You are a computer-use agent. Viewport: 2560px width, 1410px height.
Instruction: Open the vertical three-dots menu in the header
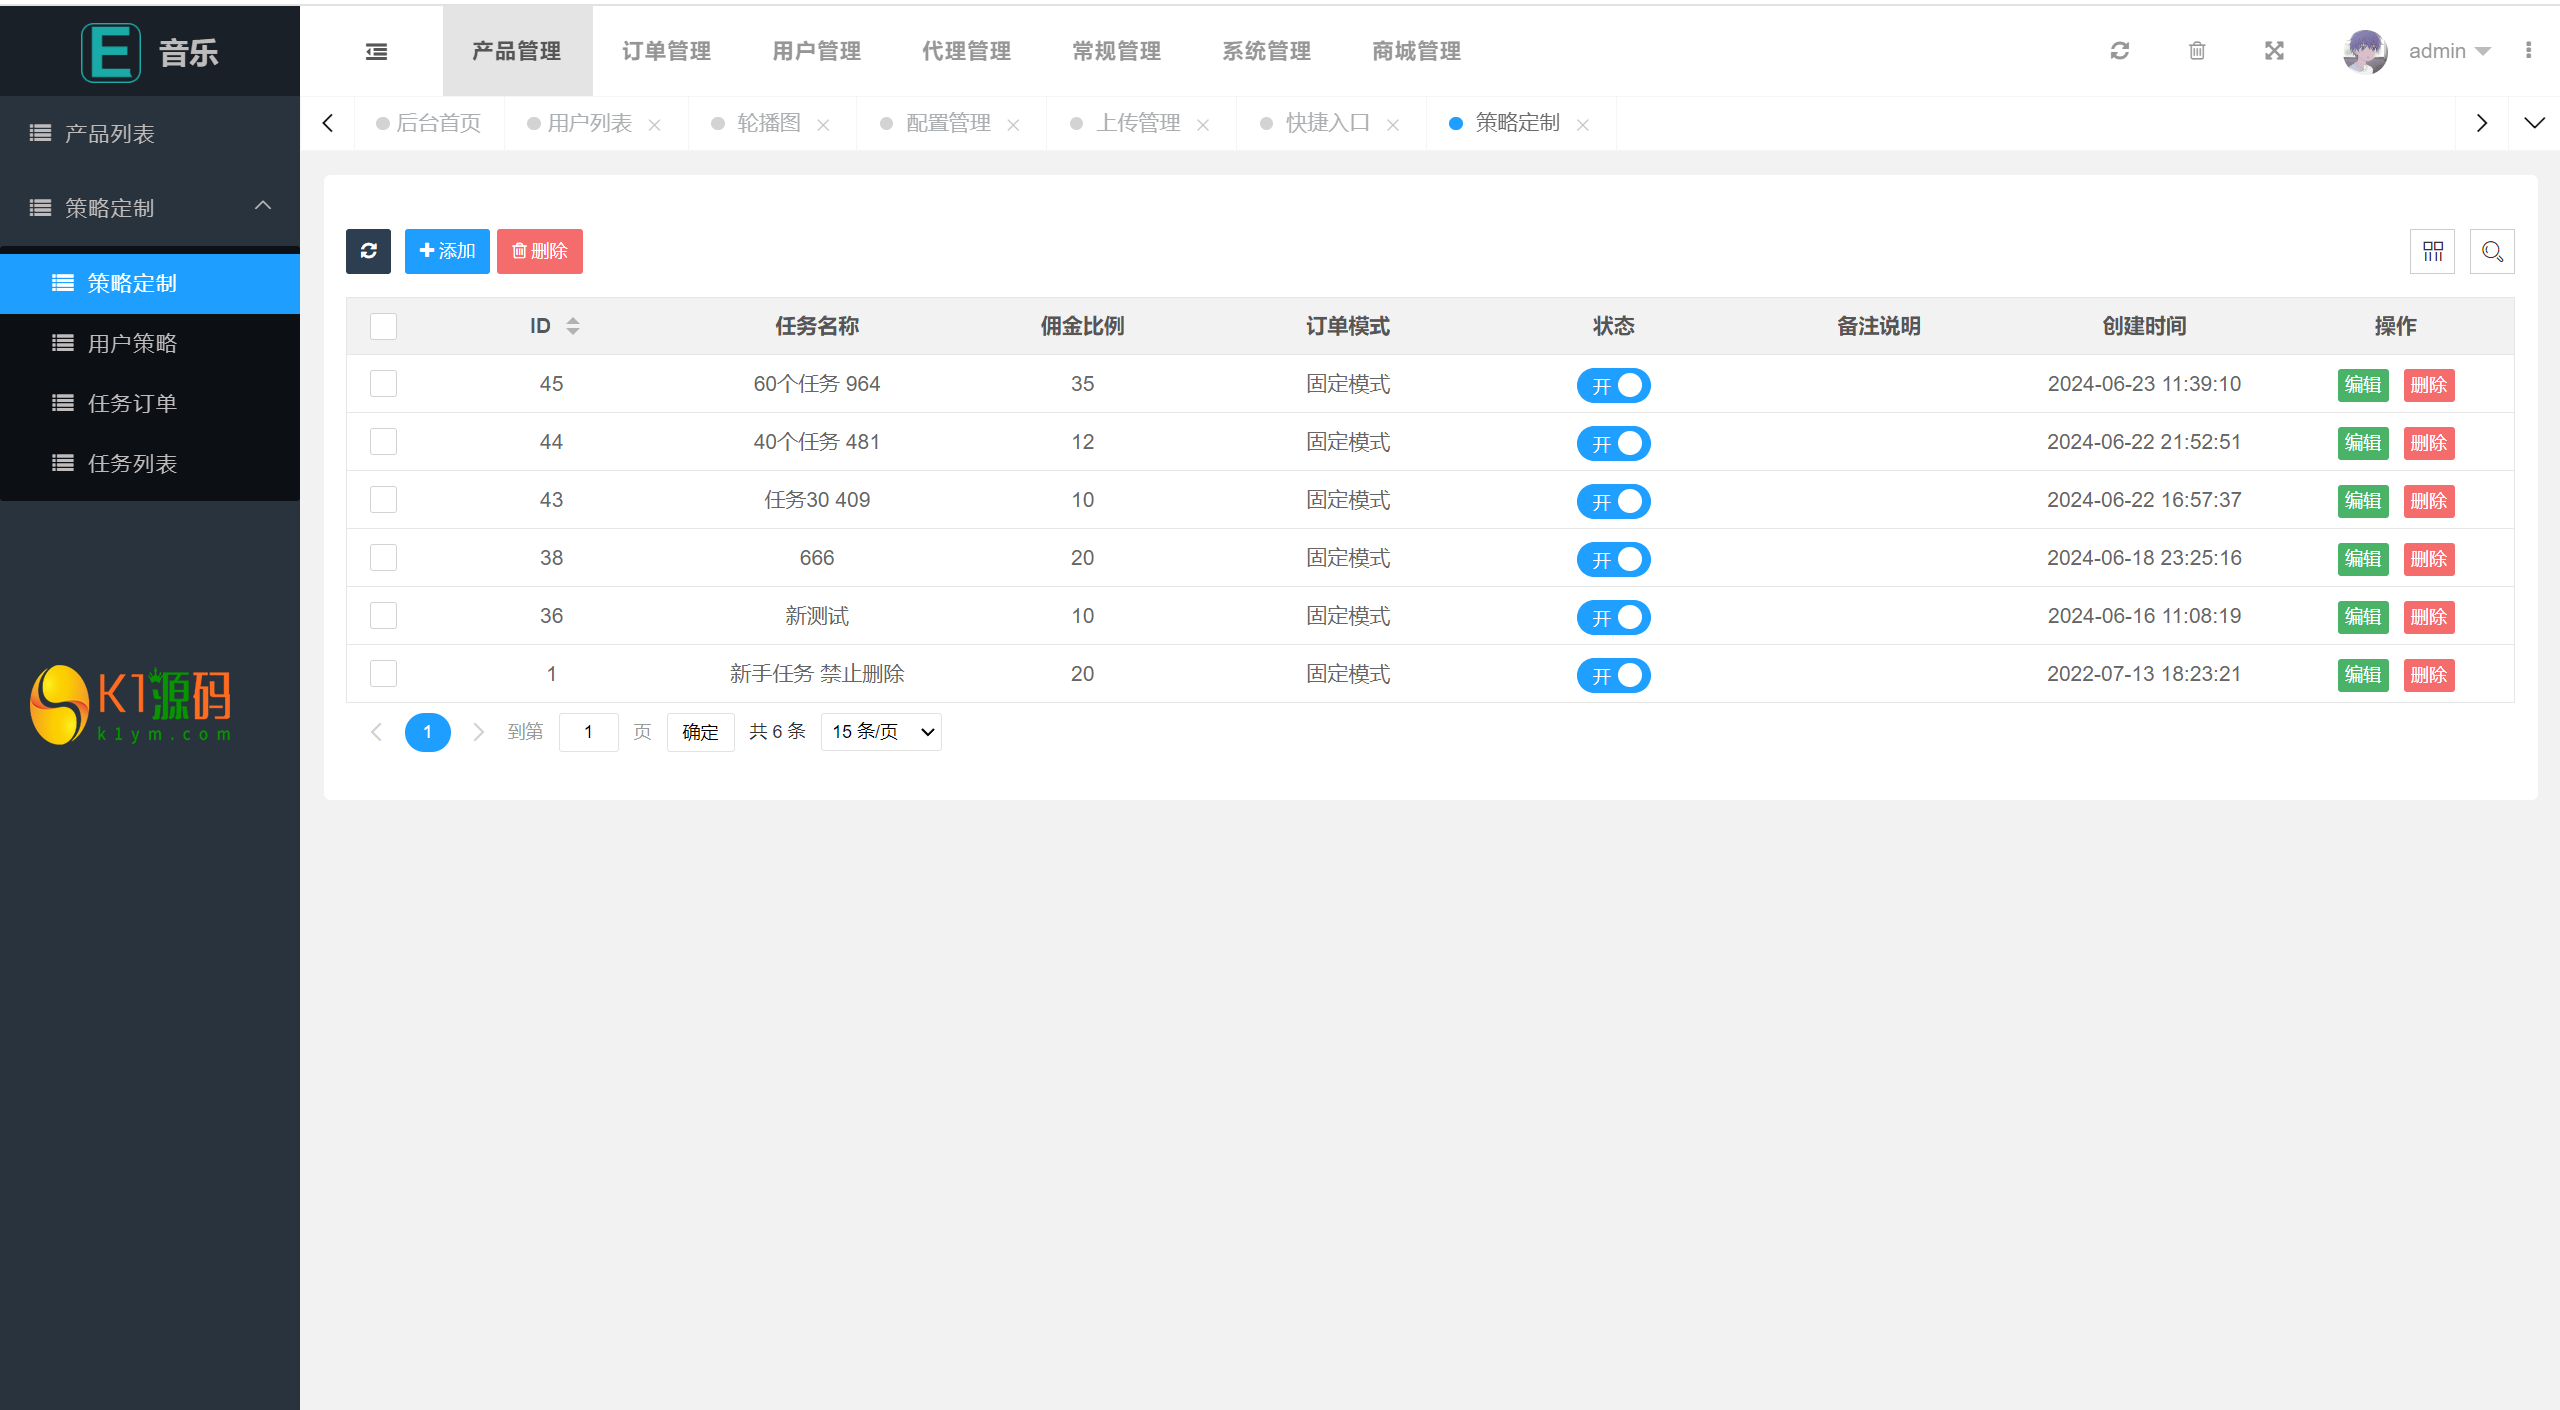click(2528, 51)
